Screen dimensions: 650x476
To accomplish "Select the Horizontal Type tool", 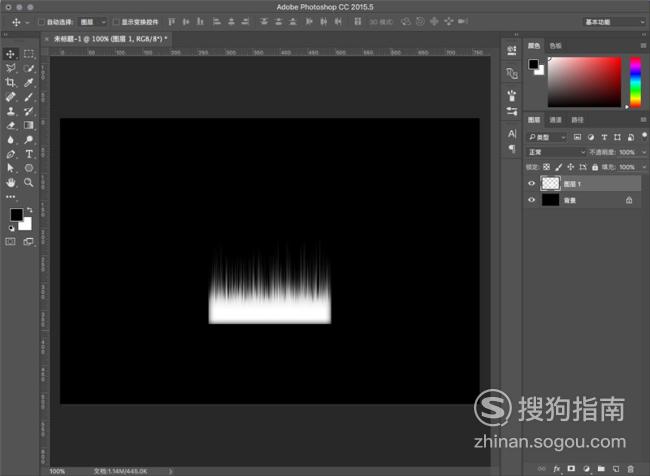I will (x=29, y=154).
